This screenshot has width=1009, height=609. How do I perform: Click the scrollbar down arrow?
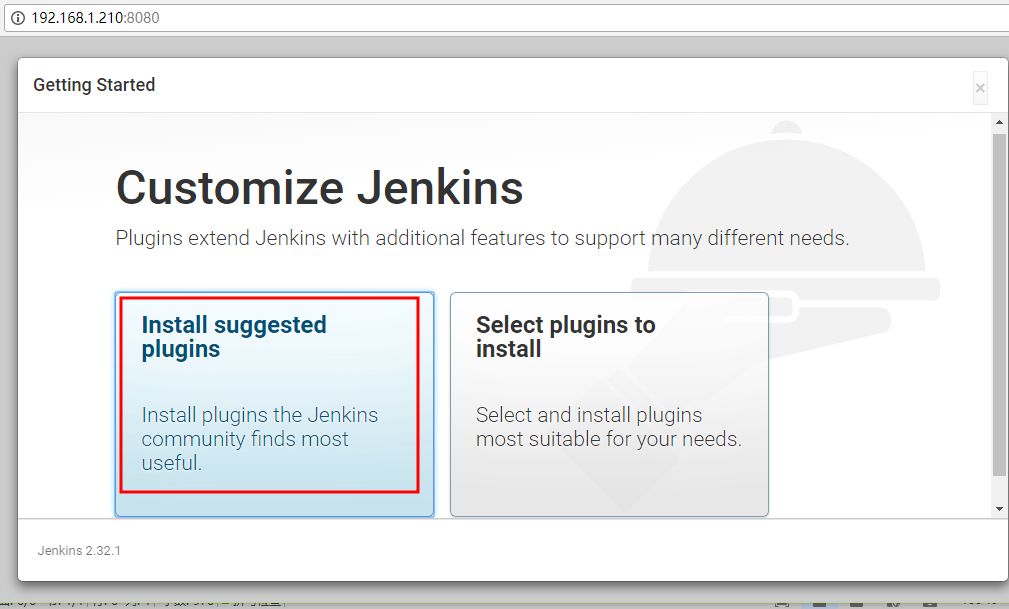999,509
